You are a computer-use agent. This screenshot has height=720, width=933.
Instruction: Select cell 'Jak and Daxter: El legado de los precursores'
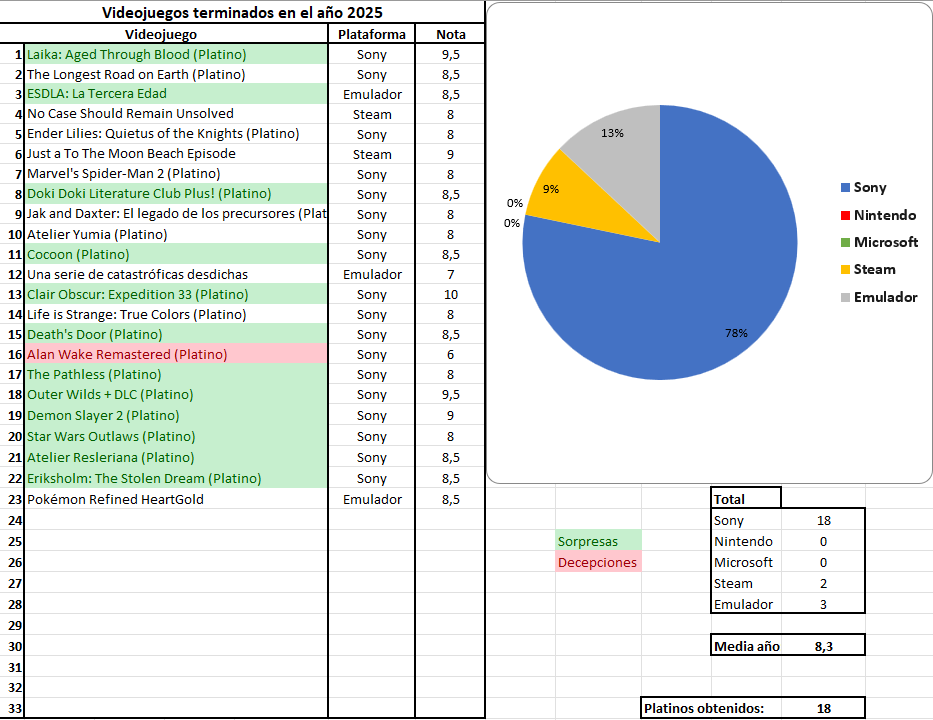[x=176, y=214]
